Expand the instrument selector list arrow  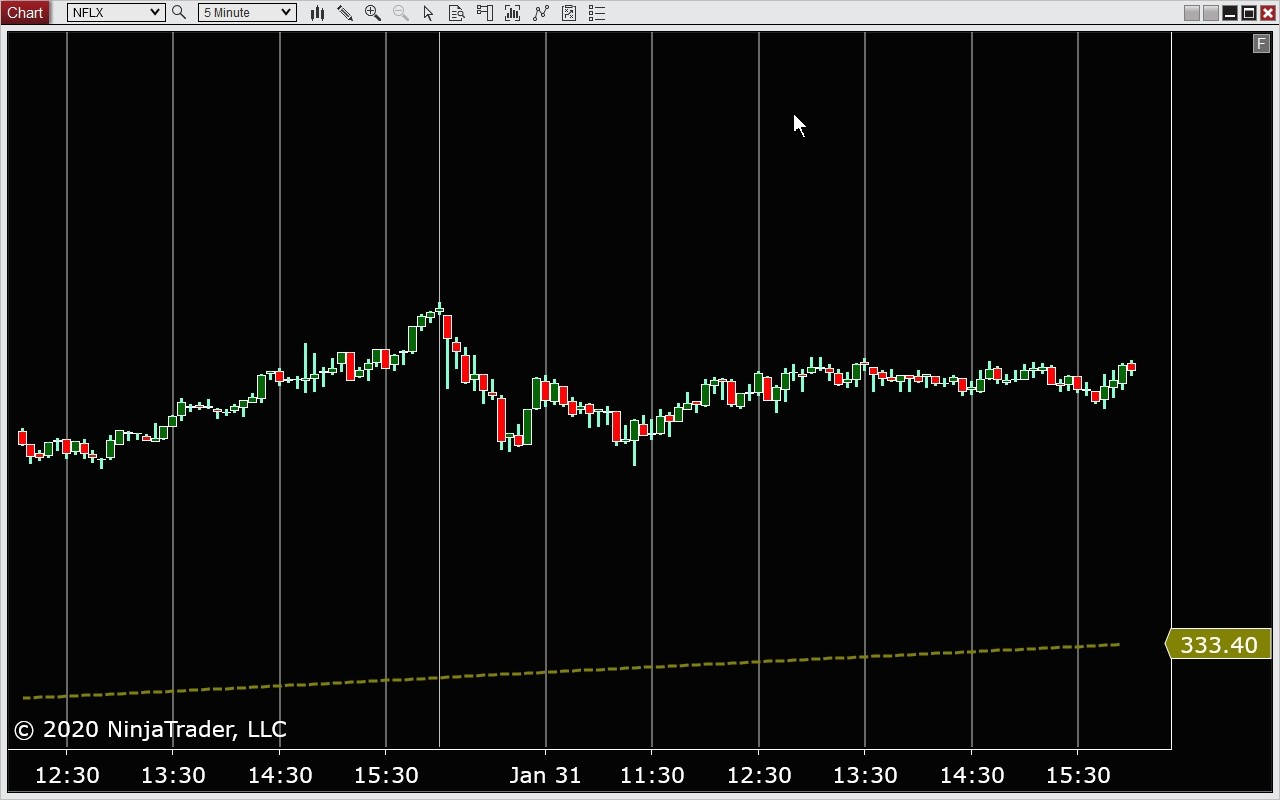(x=155, y=12)
